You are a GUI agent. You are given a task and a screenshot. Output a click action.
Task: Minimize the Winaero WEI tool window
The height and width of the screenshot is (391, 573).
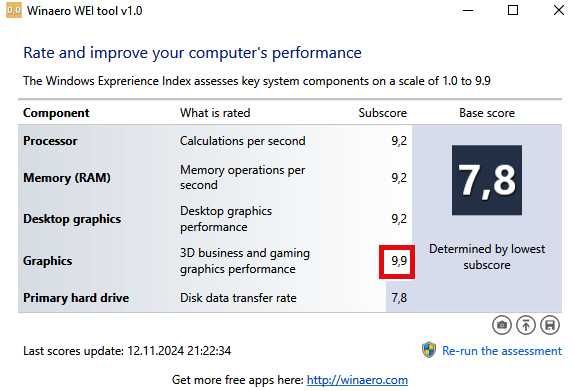[x=468, y=11]
